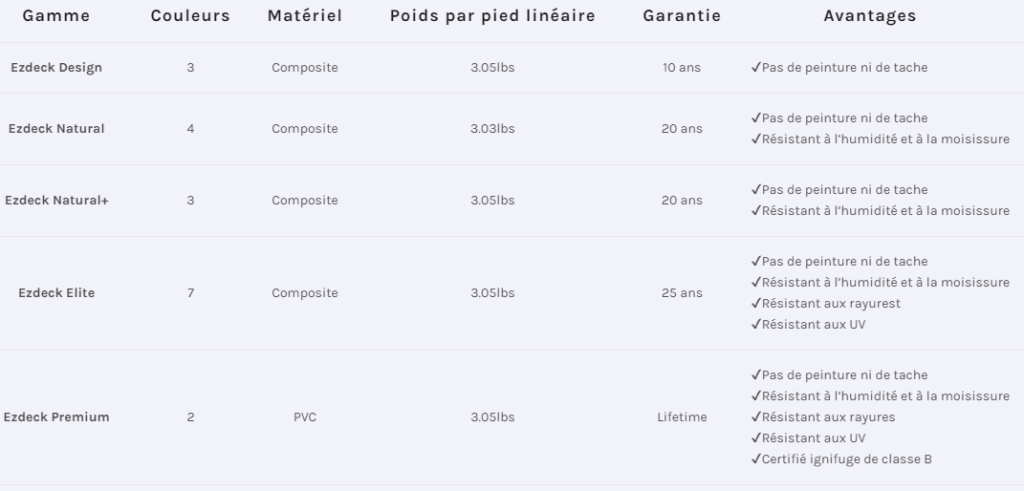
Task: Select the Ezdeck Premium product name
Action: point(56,417)
